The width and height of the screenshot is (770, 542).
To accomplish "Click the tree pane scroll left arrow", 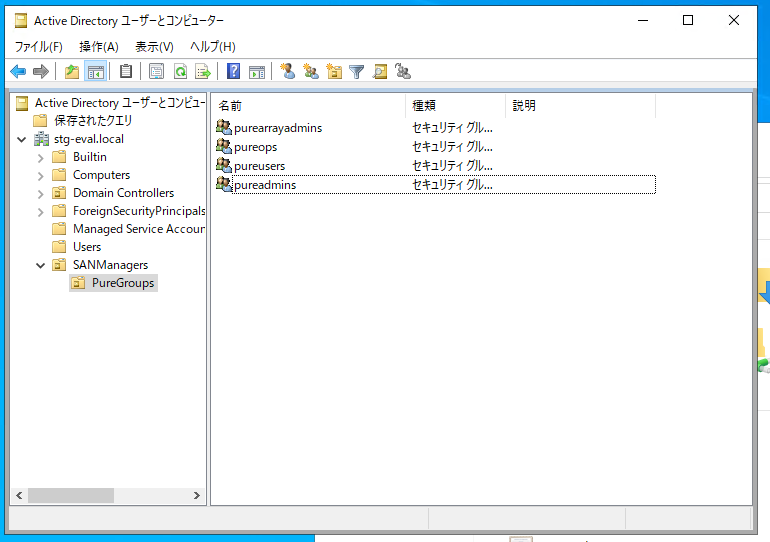I will pos(19,495).
